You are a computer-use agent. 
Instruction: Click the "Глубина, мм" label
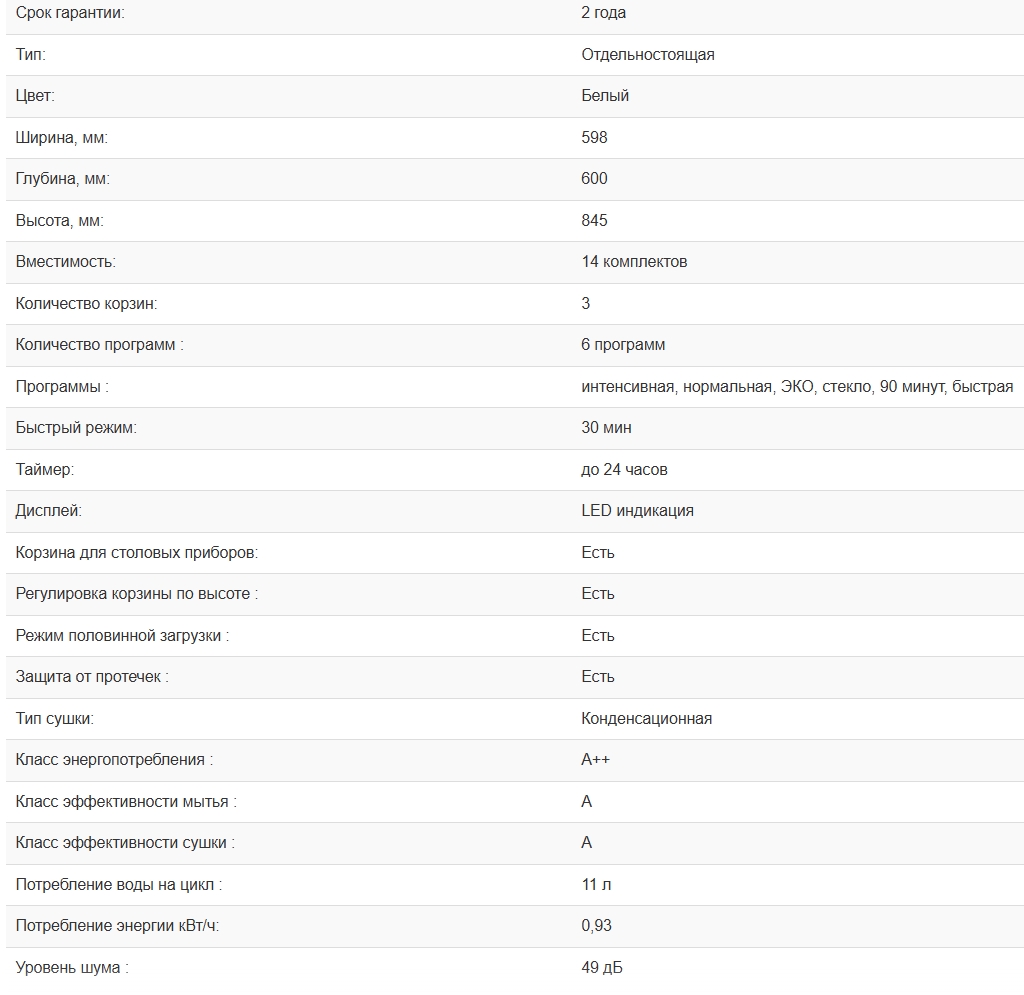click(x=63, y=179)
